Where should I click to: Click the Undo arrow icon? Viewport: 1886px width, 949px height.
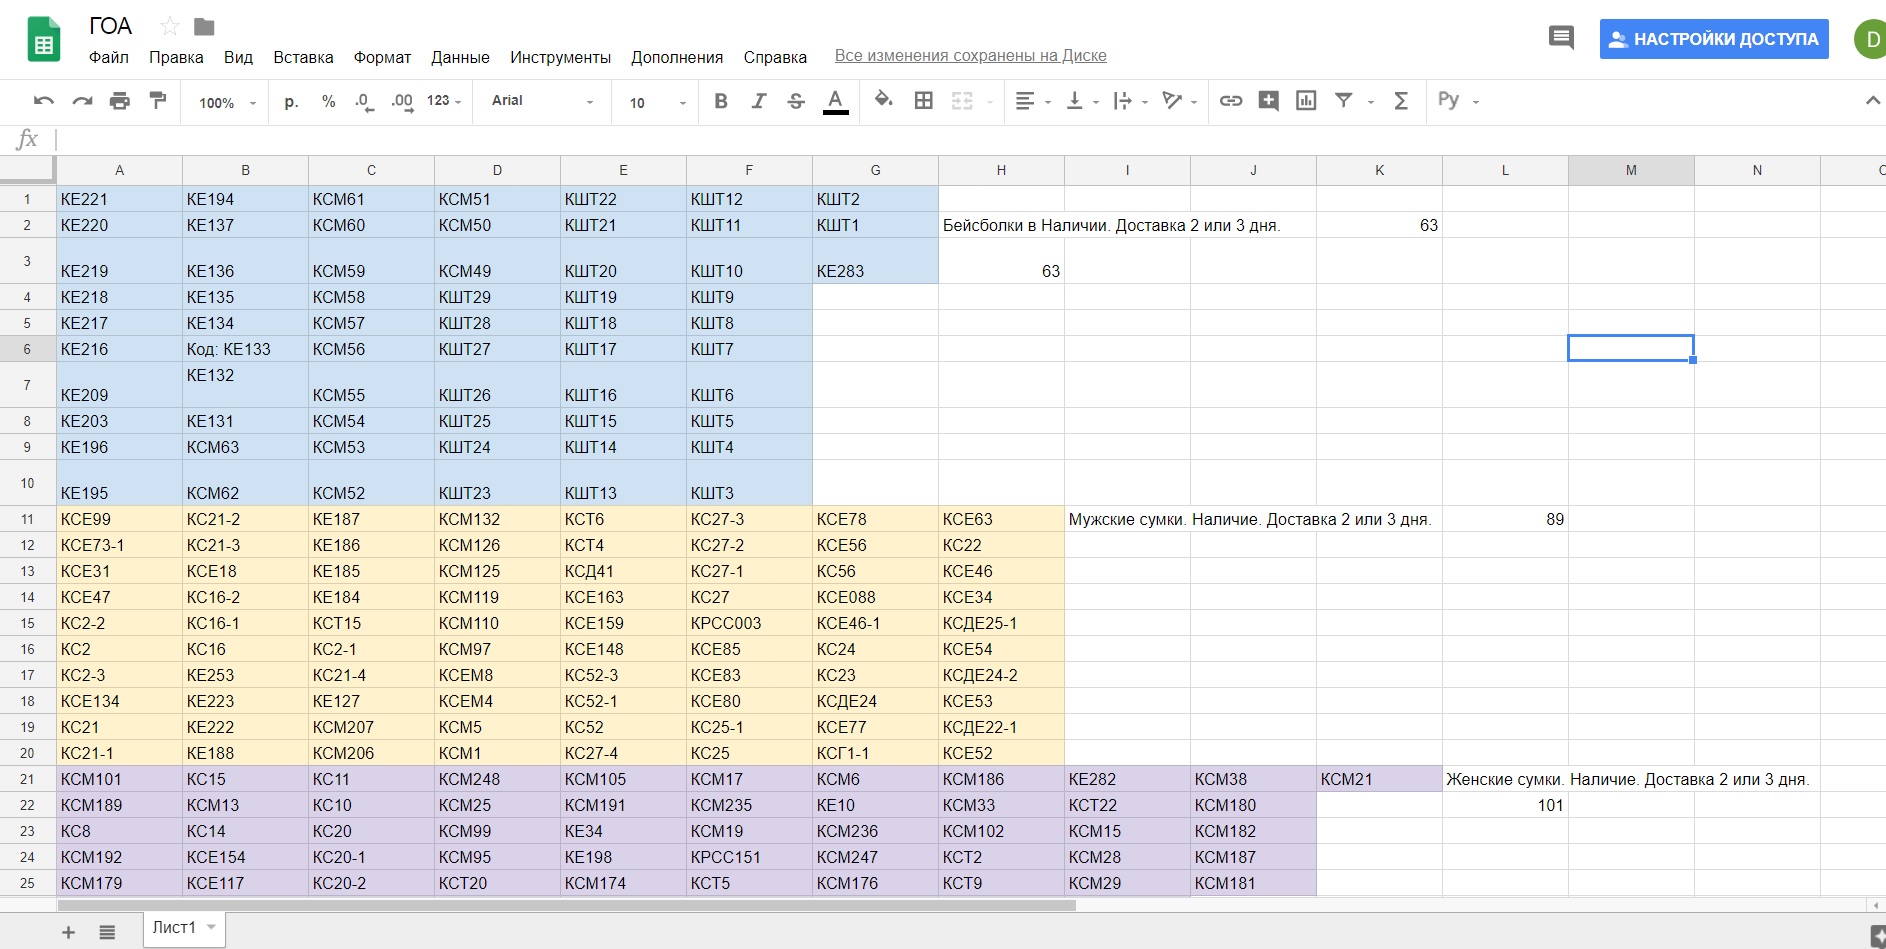(x=44, y=101)
